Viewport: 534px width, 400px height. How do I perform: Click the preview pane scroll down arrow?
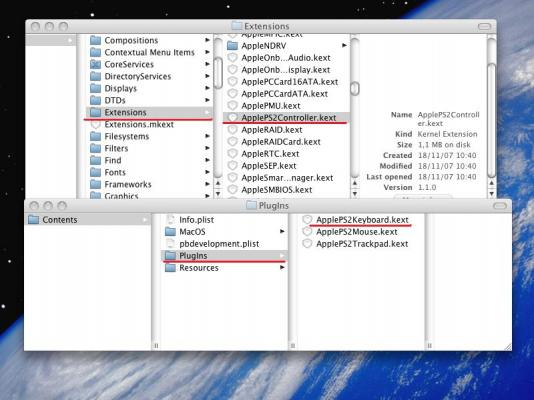[491, 193]
